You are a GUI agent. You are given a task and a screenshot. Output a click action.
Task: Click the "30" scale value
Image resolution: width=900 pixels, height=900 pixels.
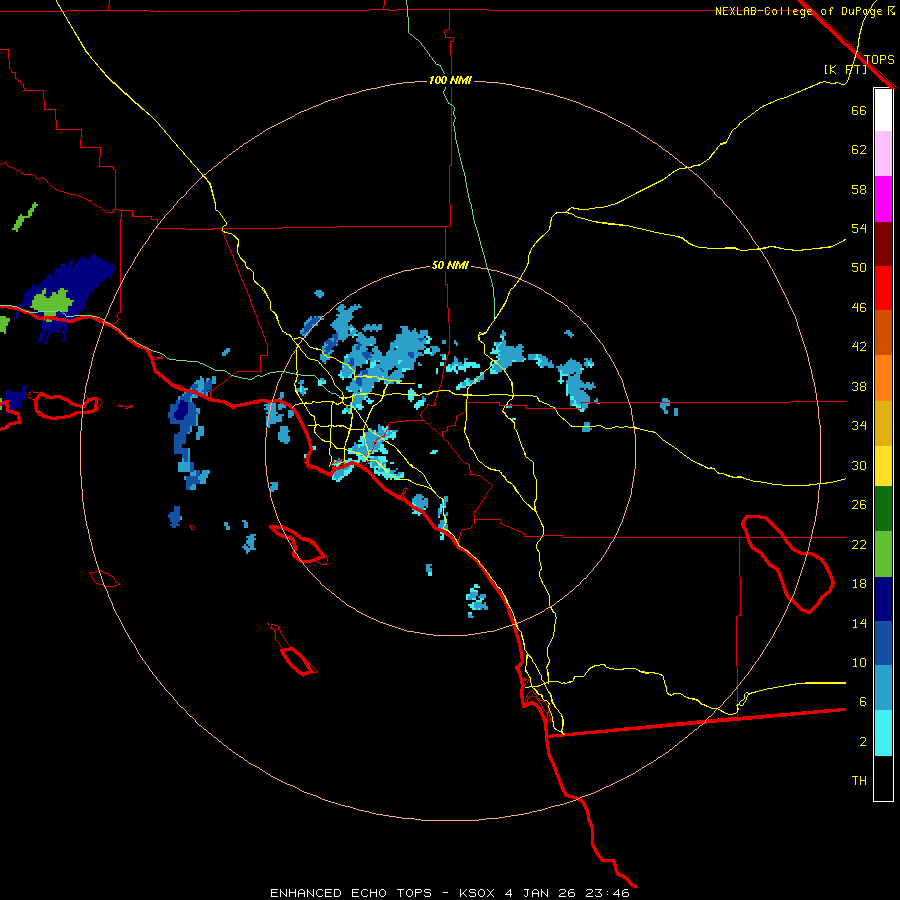[859, 465]
